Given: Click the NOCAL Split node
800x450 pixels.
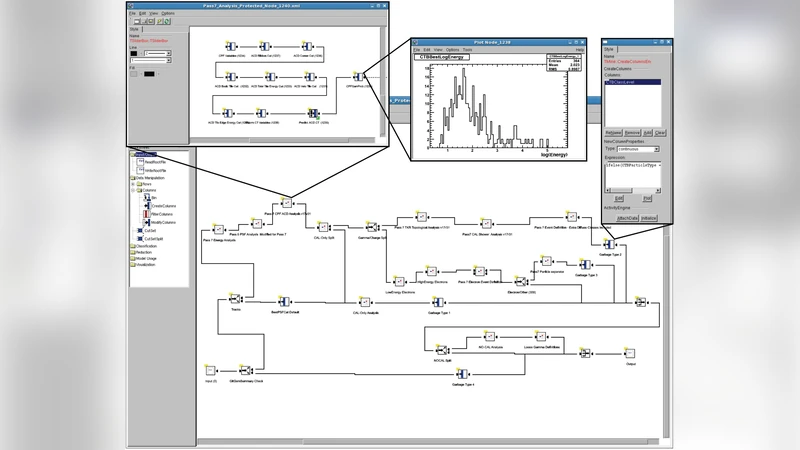Looking at the screenshot, I should pos(439,348).
